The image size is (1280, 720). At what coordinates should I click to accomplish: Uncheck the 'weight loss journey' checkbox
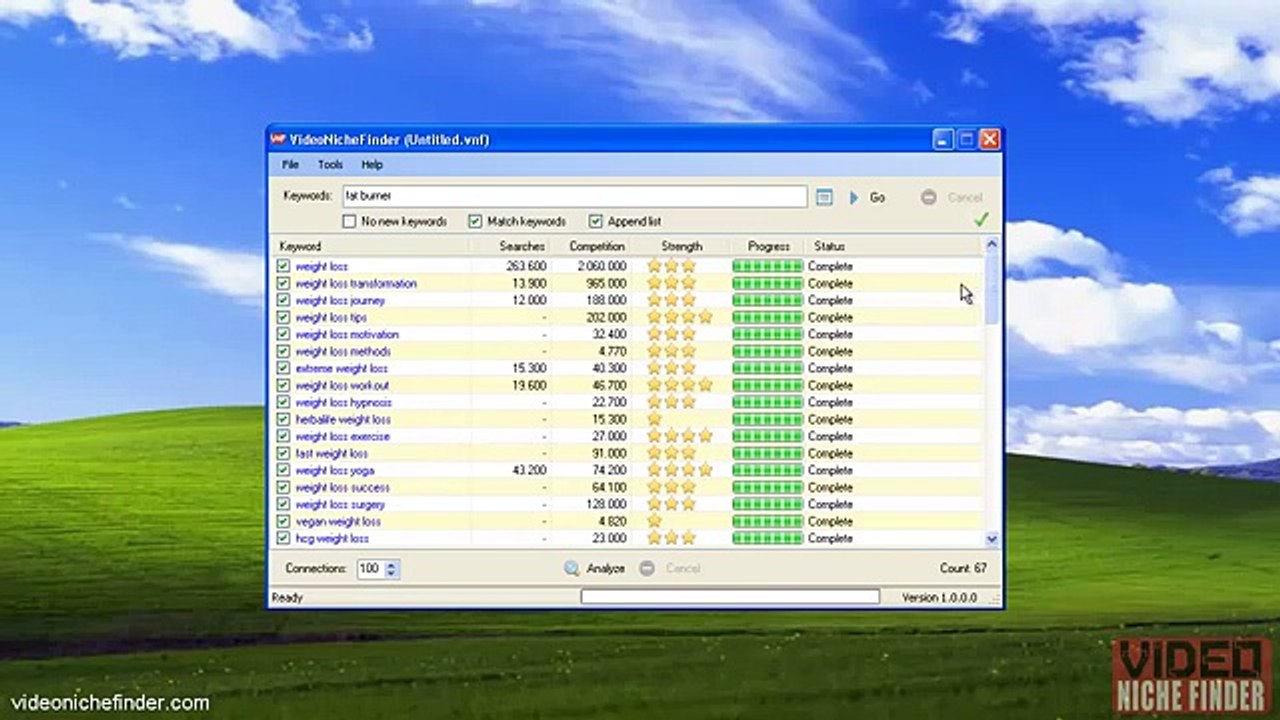[x=283, y=300]
